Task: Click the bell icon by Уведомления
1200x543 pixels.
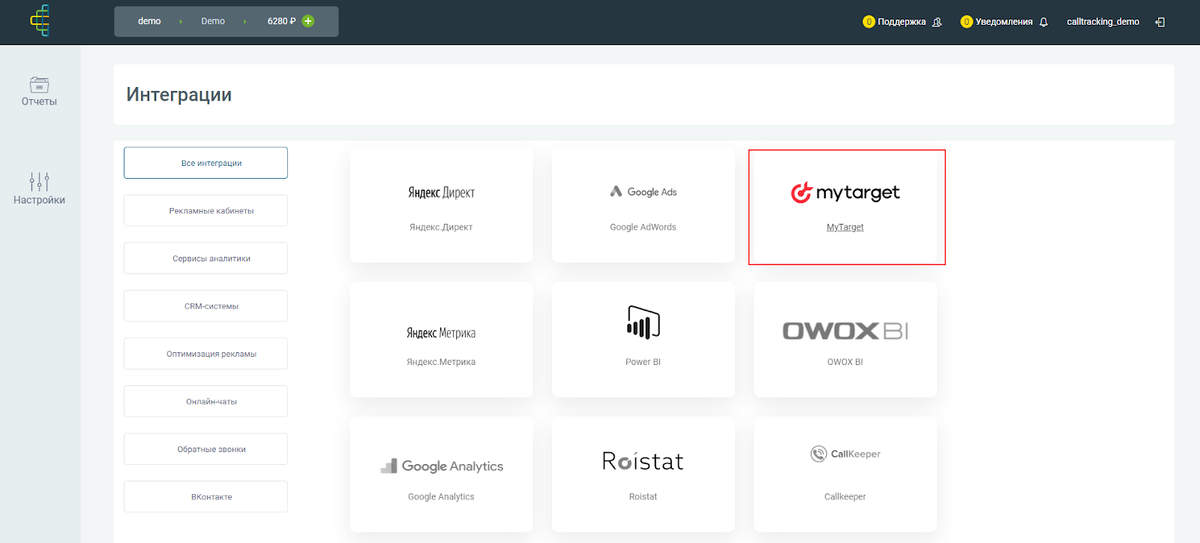Action: pyautogui.click(x=1044, y=21)
